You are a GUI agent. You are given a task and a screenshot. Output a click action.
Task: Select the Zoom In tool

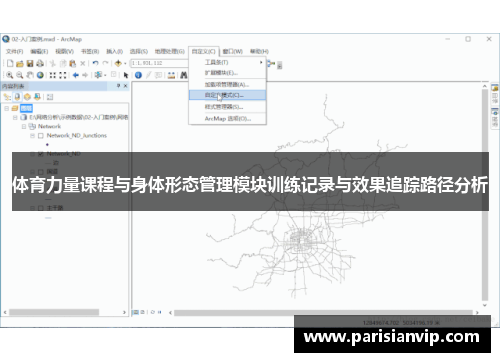point(10,75)
